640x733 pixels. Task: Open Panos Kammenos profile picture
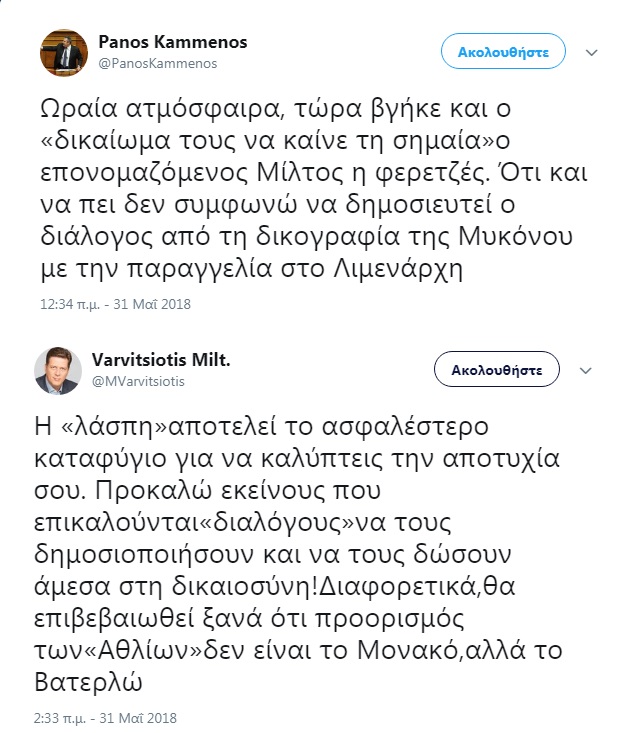63,51
